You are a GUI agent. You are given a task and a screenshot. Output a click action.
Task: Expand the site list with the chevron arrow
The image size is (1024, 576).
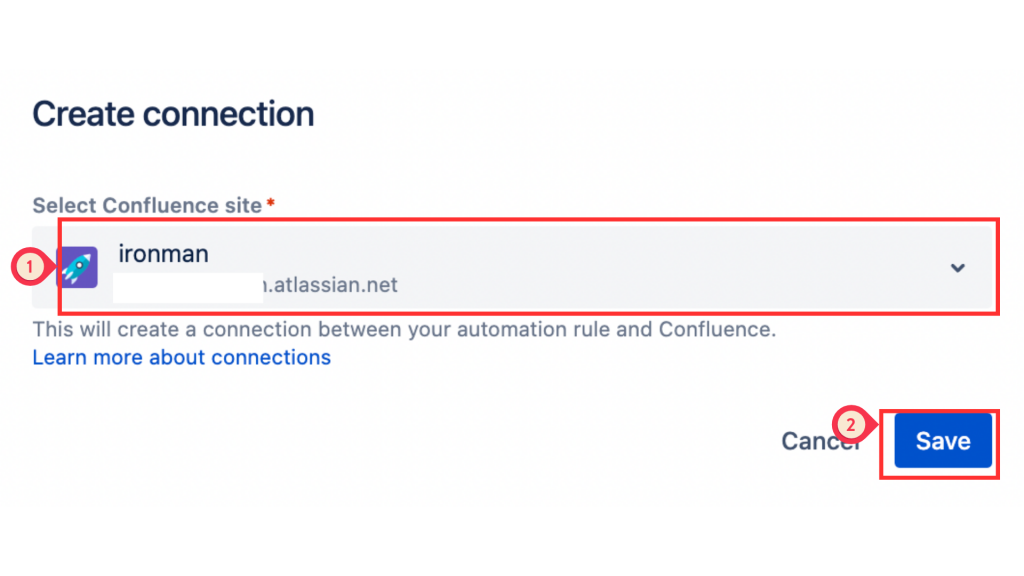[x=957, y=267]
